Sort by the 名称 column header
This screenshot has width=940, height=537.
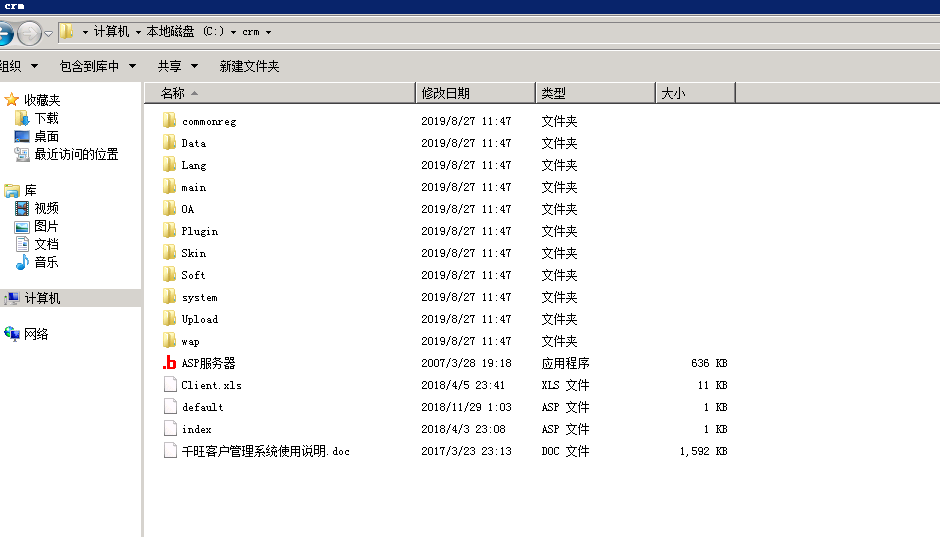pyautogui.click(x=280, y=93)
